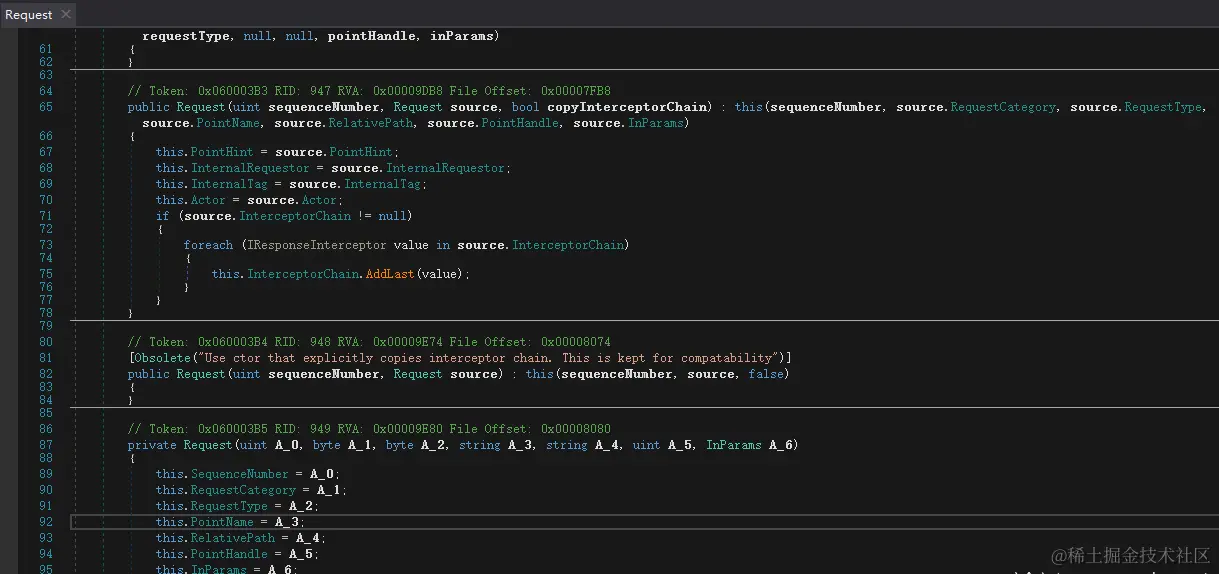Image resolution: width=1219 pixels, height=574 pixels.
Task: Click line number 92 in the gutter
Action: point(45,522)
